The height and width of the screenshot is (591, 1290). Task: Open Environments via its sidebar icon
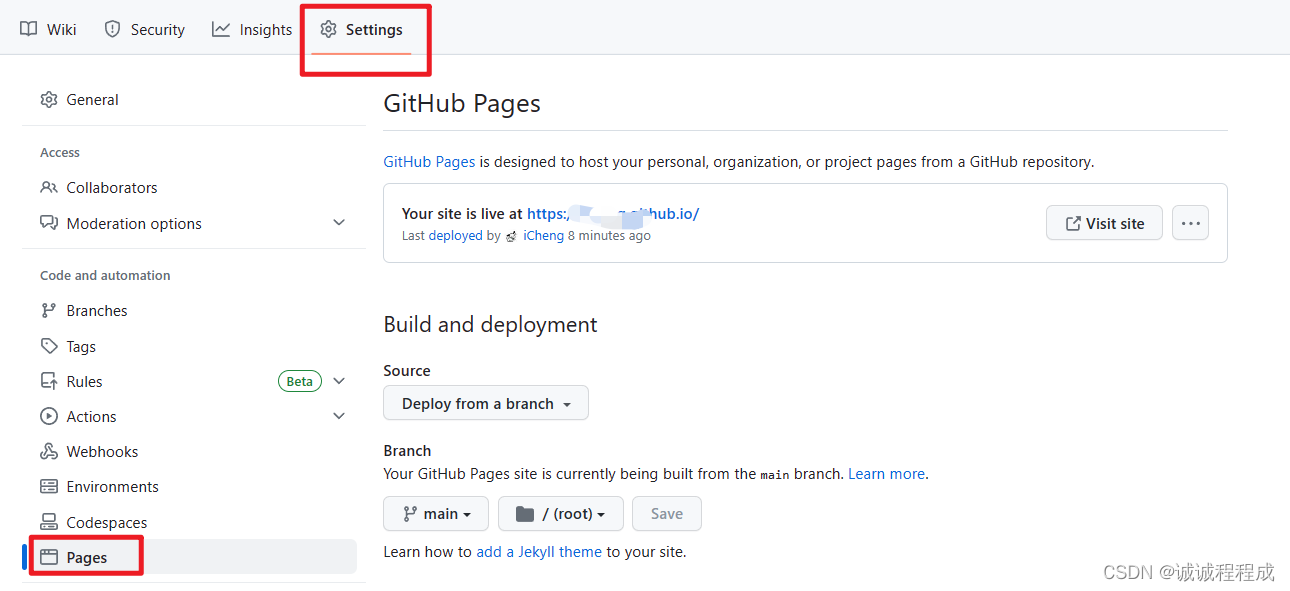click(48, 486)
